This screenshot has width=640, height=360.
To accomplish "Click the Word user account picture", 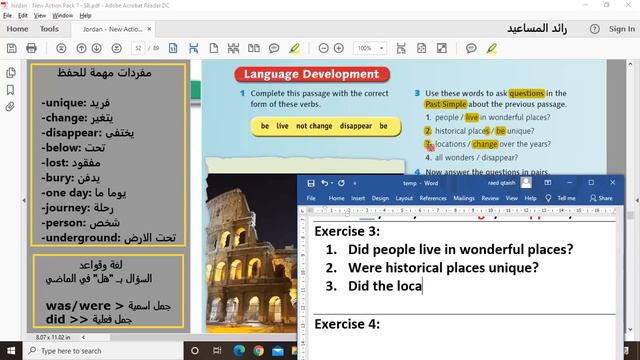I will pos(526,182).
